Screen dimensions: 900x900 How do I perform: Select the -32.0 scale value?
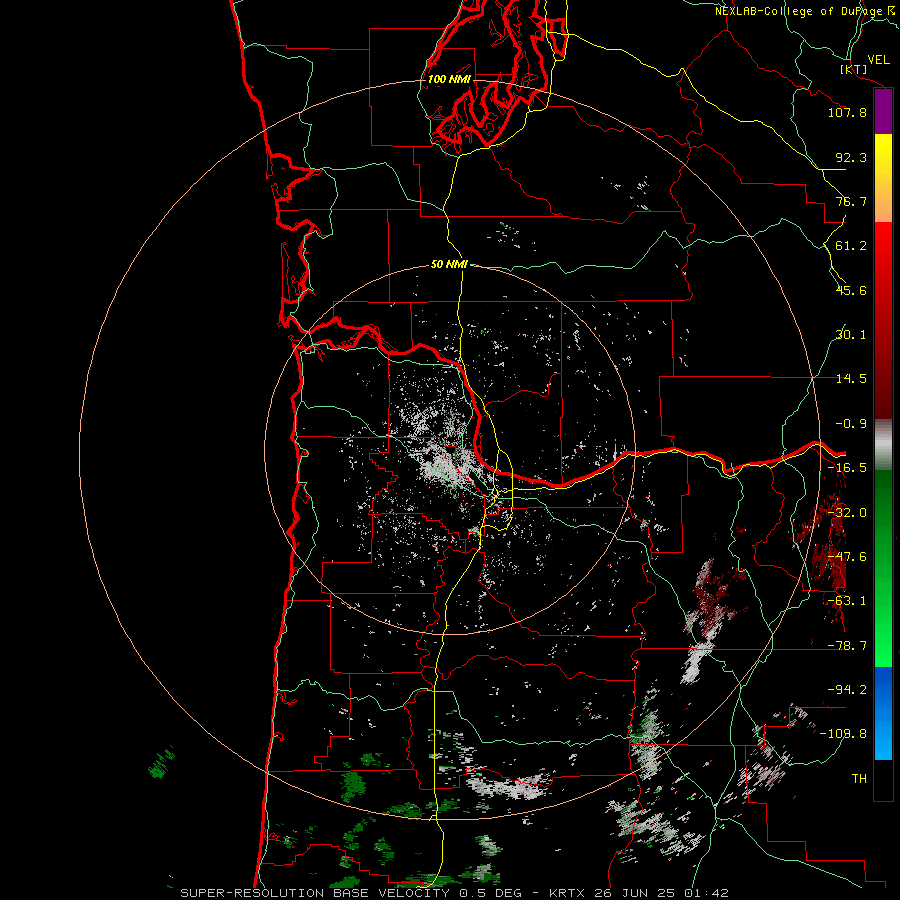pos(847,513)
